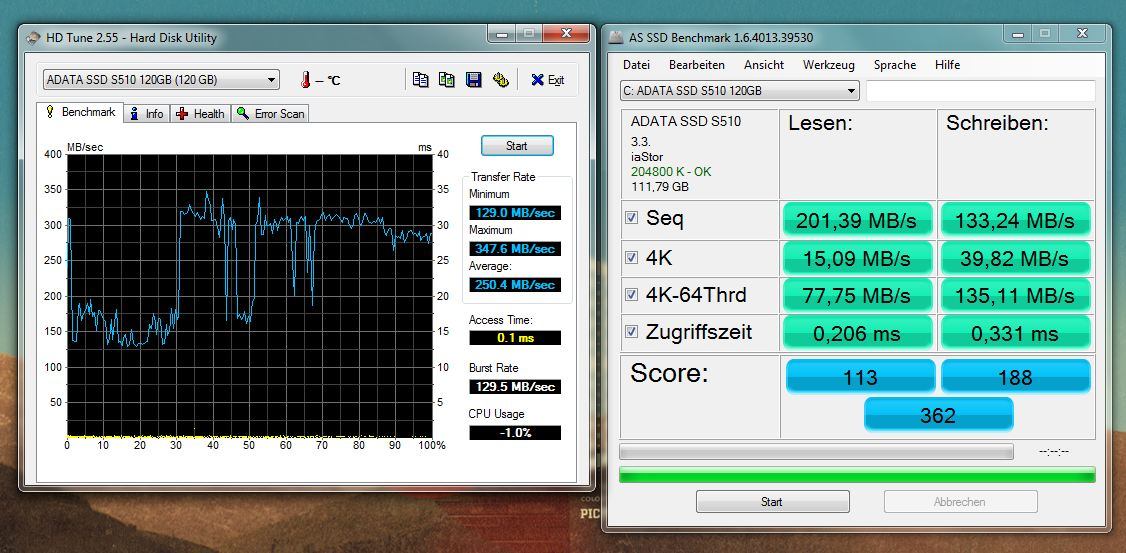Viewport: 1126px width, 553px height.
Task: Open the Datei menu in AS SSD
Action: point(636,65)
